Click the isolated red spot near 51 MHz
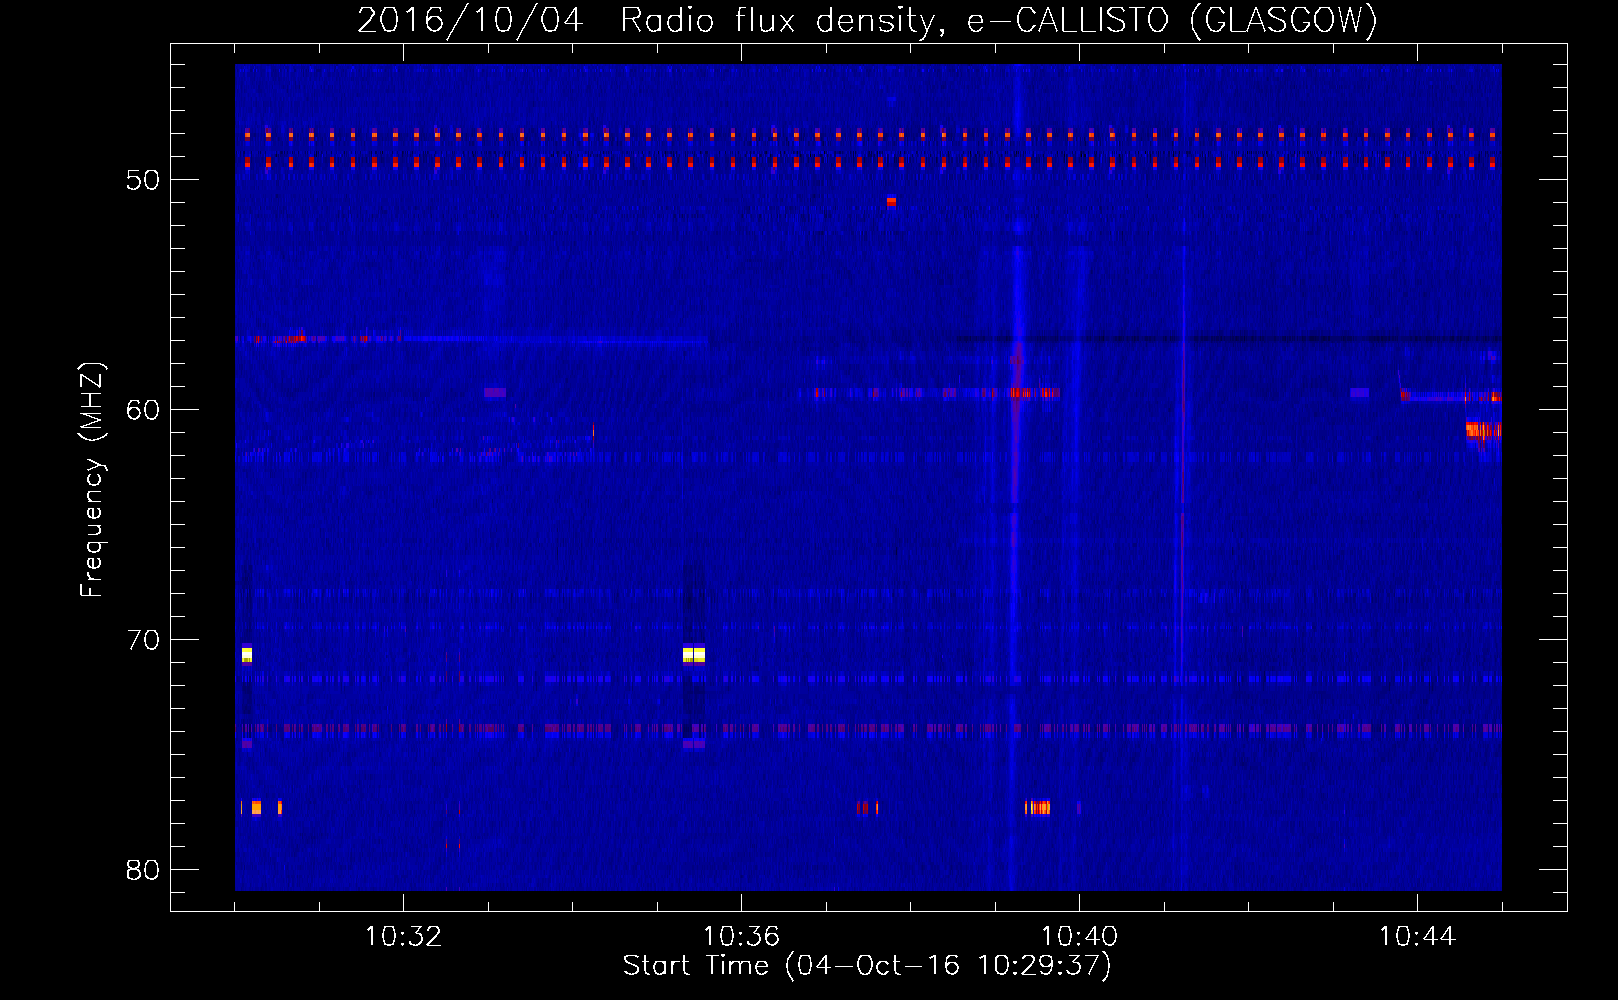 click(891, 202)
